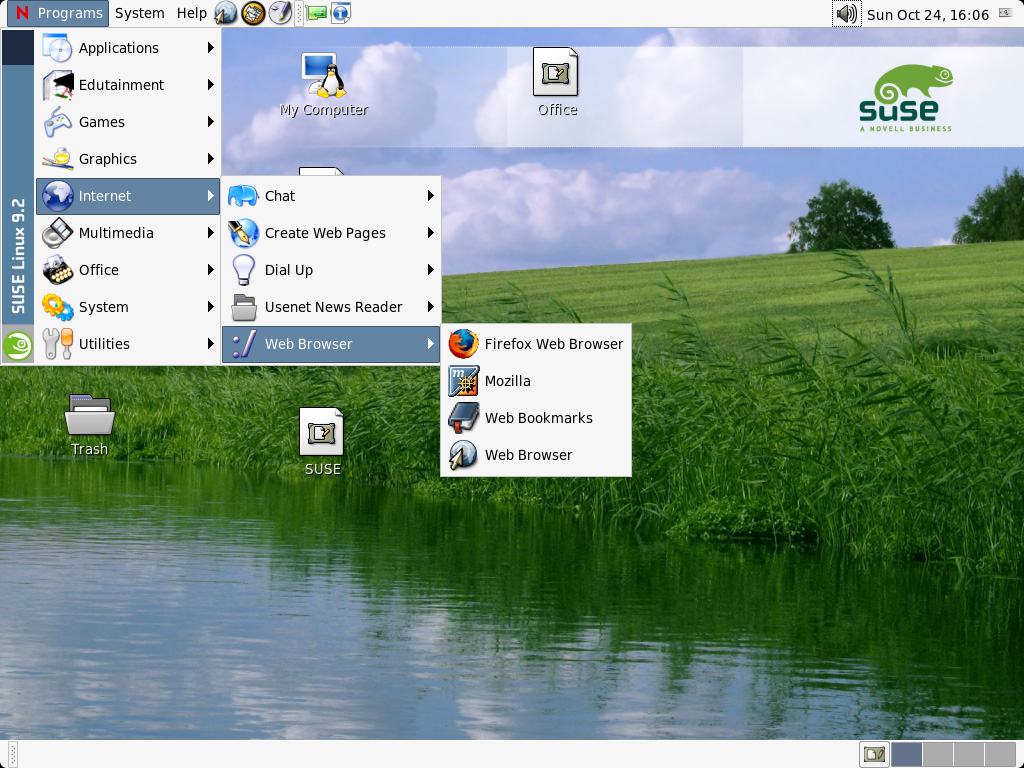Click the "Create Web Pages" label
The image size is (1024, 768).
point(325,233)
